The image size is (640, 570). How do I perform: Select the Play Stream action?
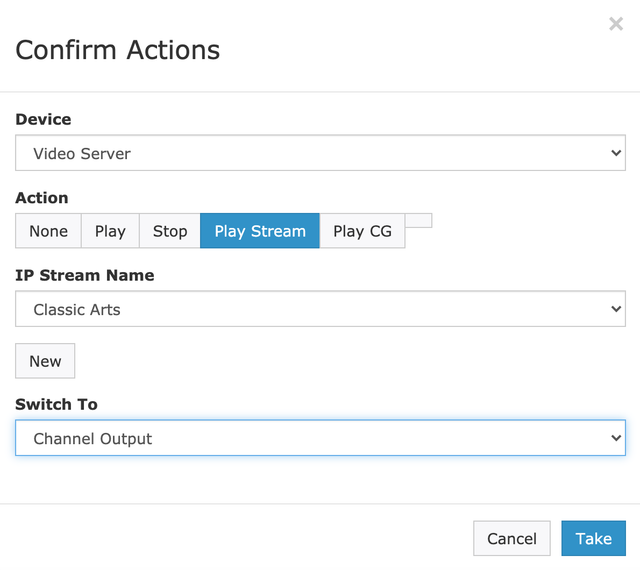point(260,231)
